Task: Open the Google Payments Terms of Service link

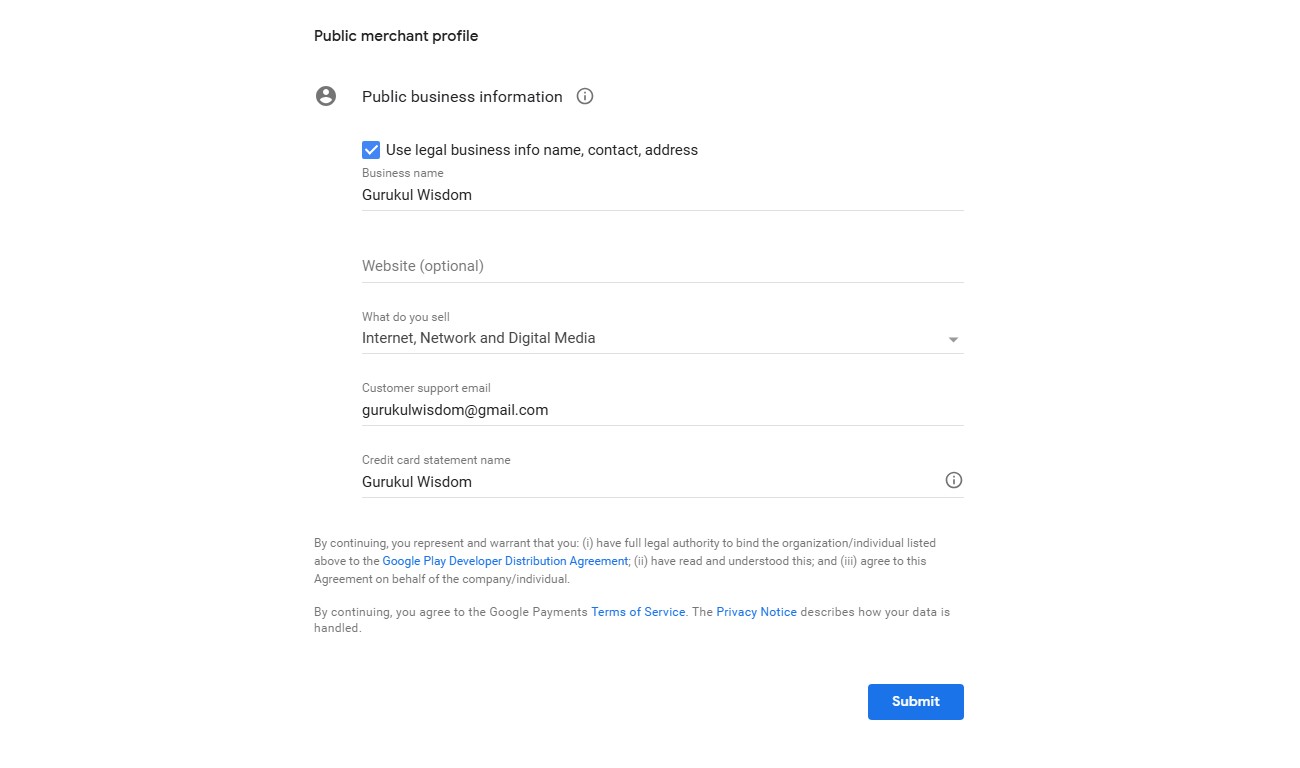Action: tap(638, 612)
